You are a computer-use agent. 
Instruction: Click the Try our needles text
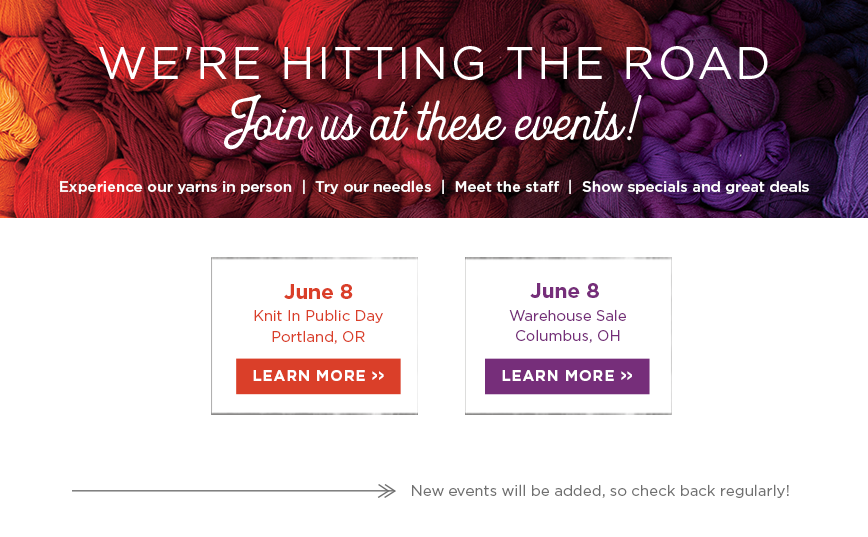point(373,187)
